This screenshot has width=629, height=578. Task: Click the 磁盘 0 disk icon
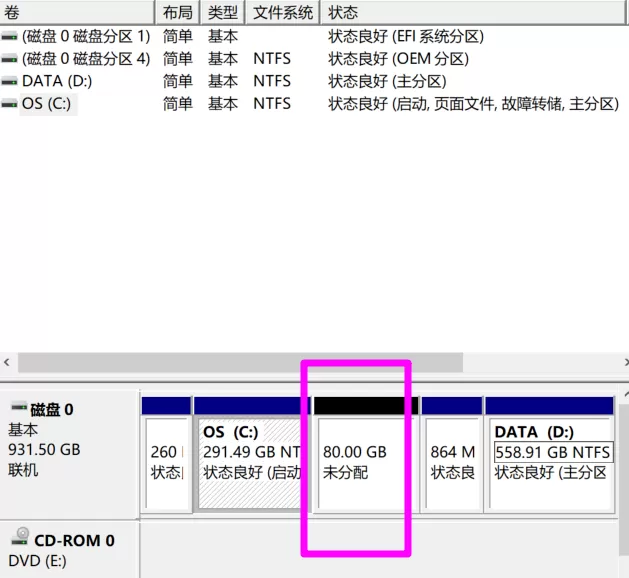[x=18, y=407]
